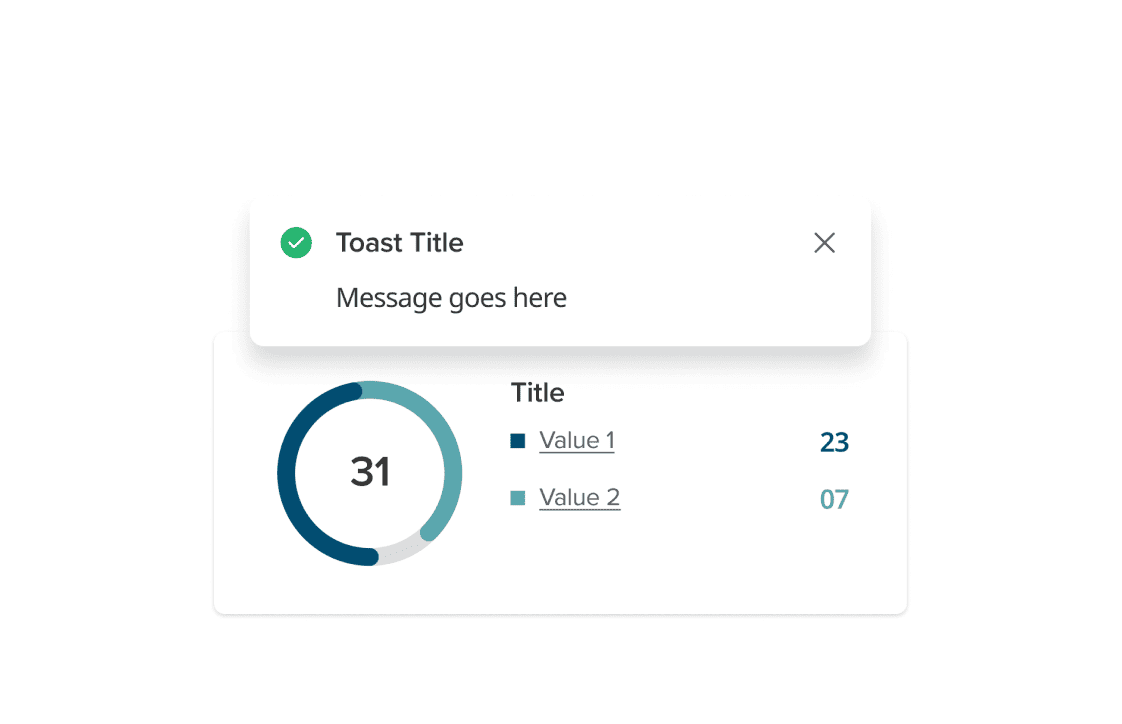The image size is (1122, 724).
Task: Click the dark blue Value 1 legend square
Action: (518, 441)
